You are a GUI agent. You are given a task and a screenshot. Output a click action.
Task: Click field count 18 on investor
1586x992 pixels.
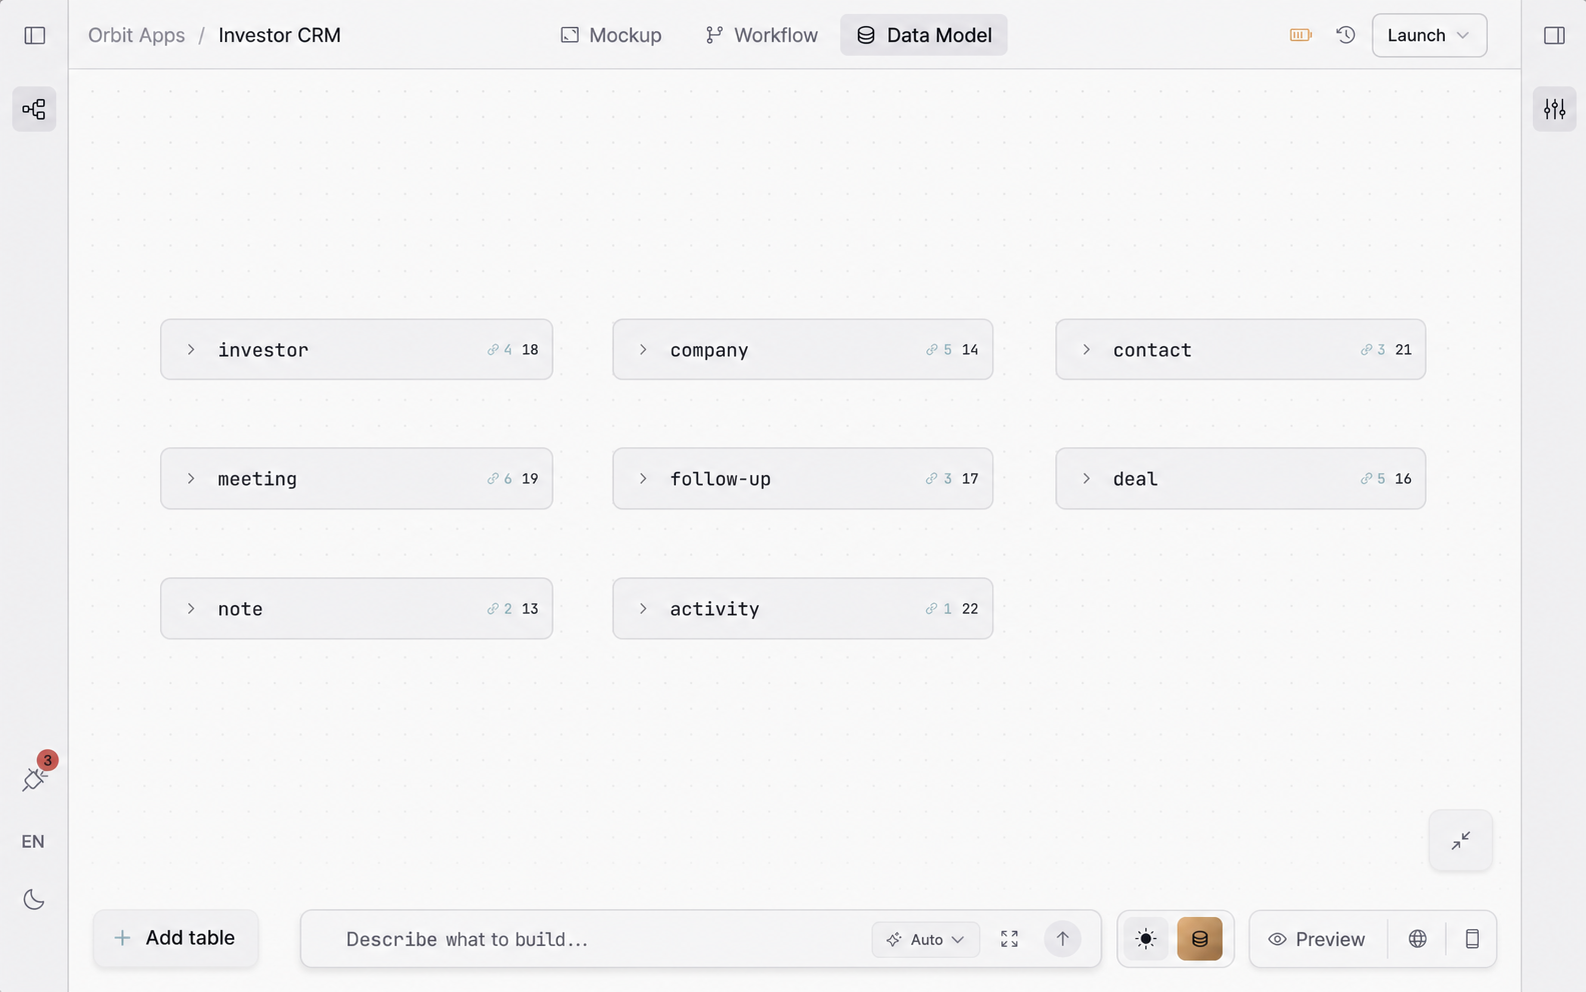pyautogui.click(x=530, y=350)
